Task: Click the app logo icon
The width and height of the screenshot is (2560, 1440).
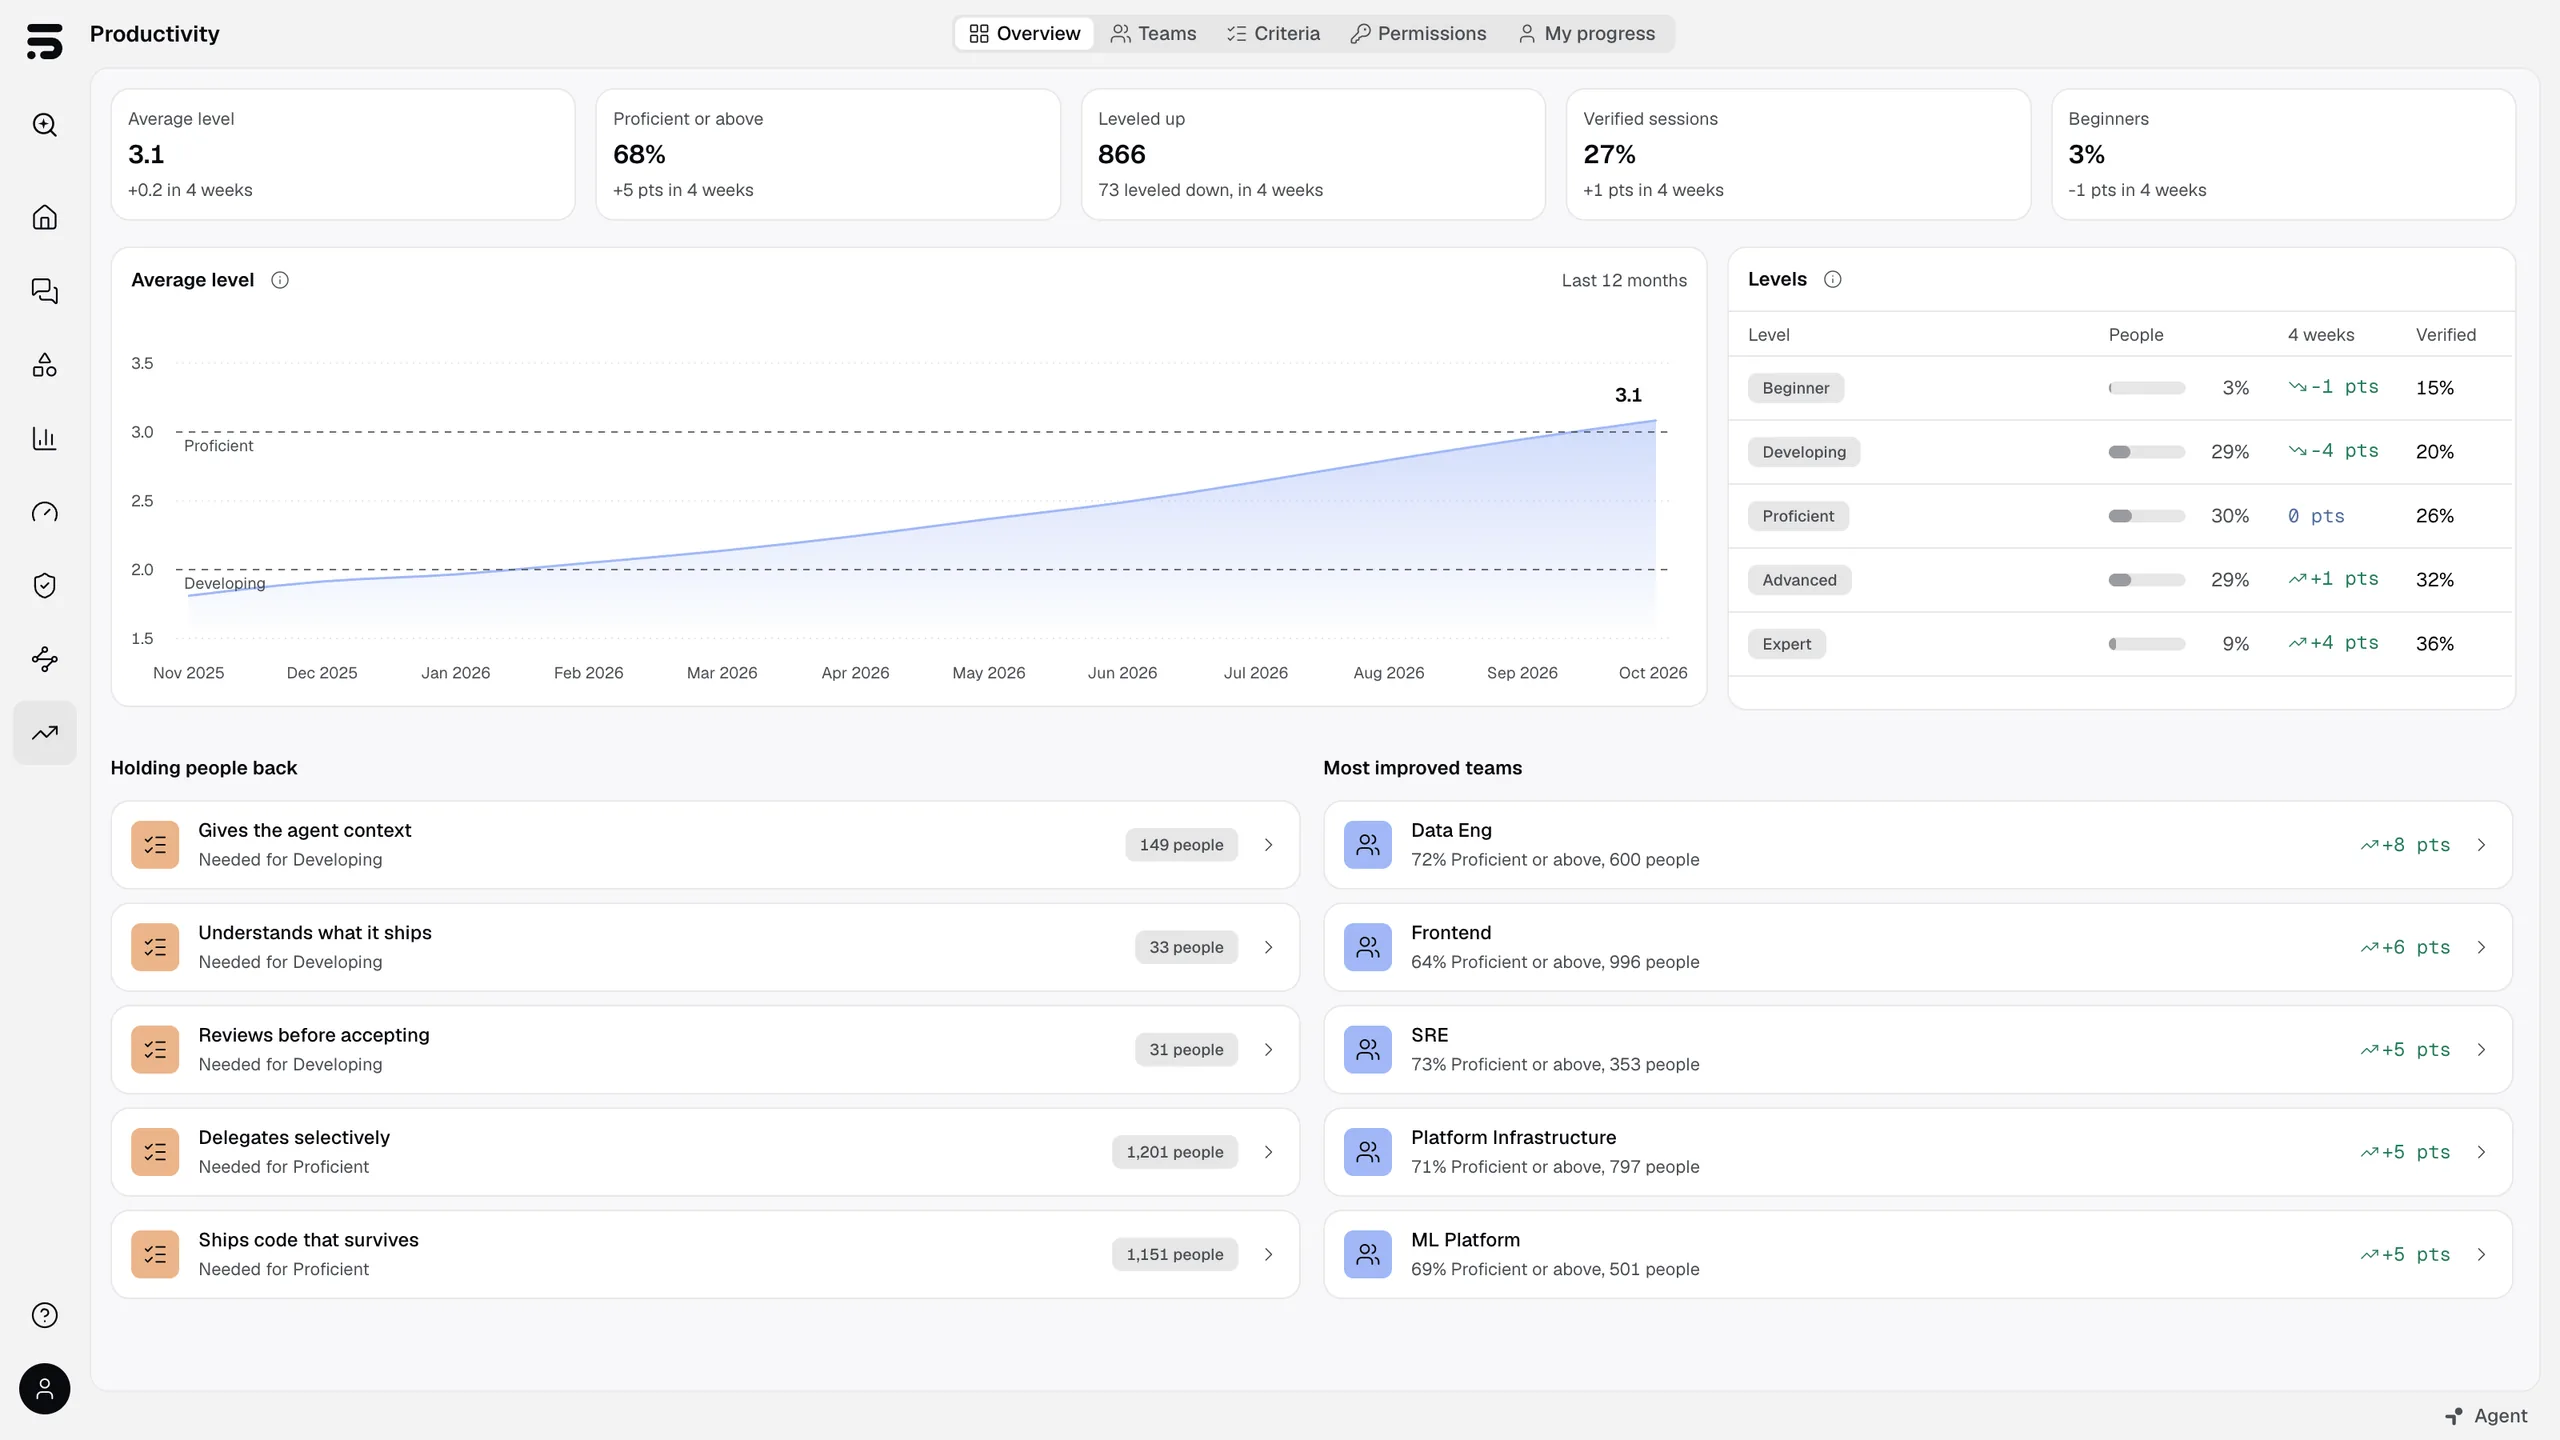Action: click(44, 41)
